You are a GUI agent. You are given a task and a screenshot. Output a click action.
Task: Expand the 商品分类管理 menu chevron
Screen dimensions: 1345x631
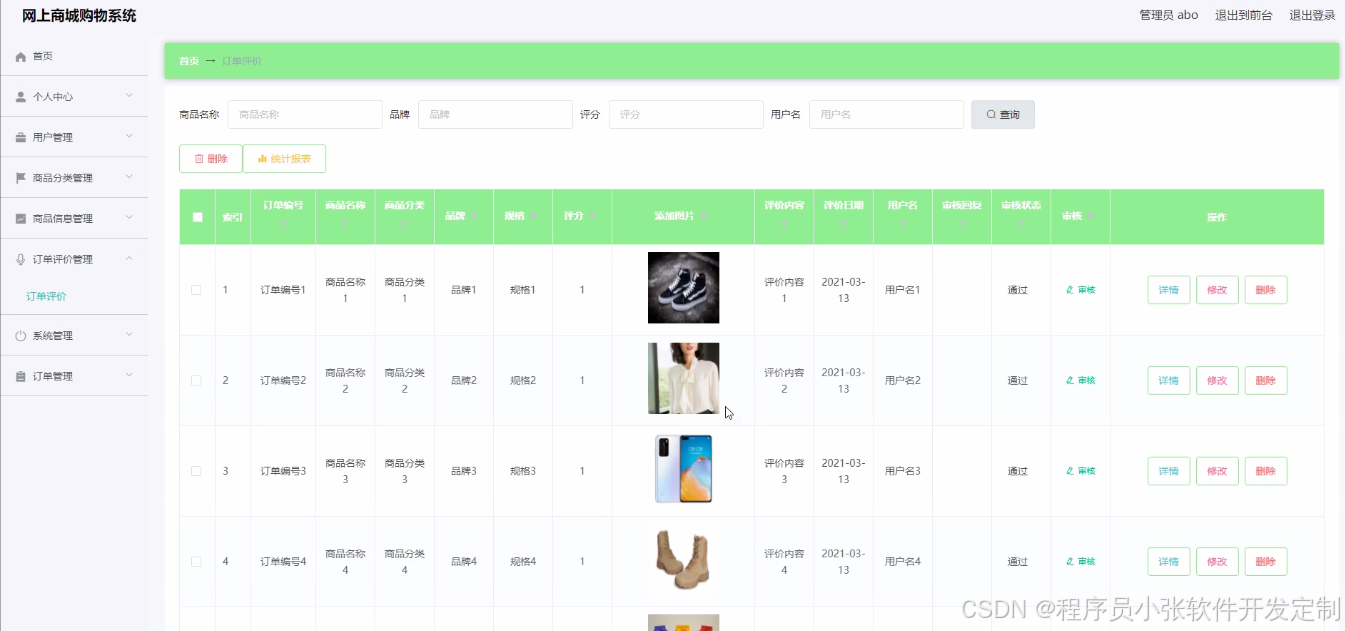(129, 177)
